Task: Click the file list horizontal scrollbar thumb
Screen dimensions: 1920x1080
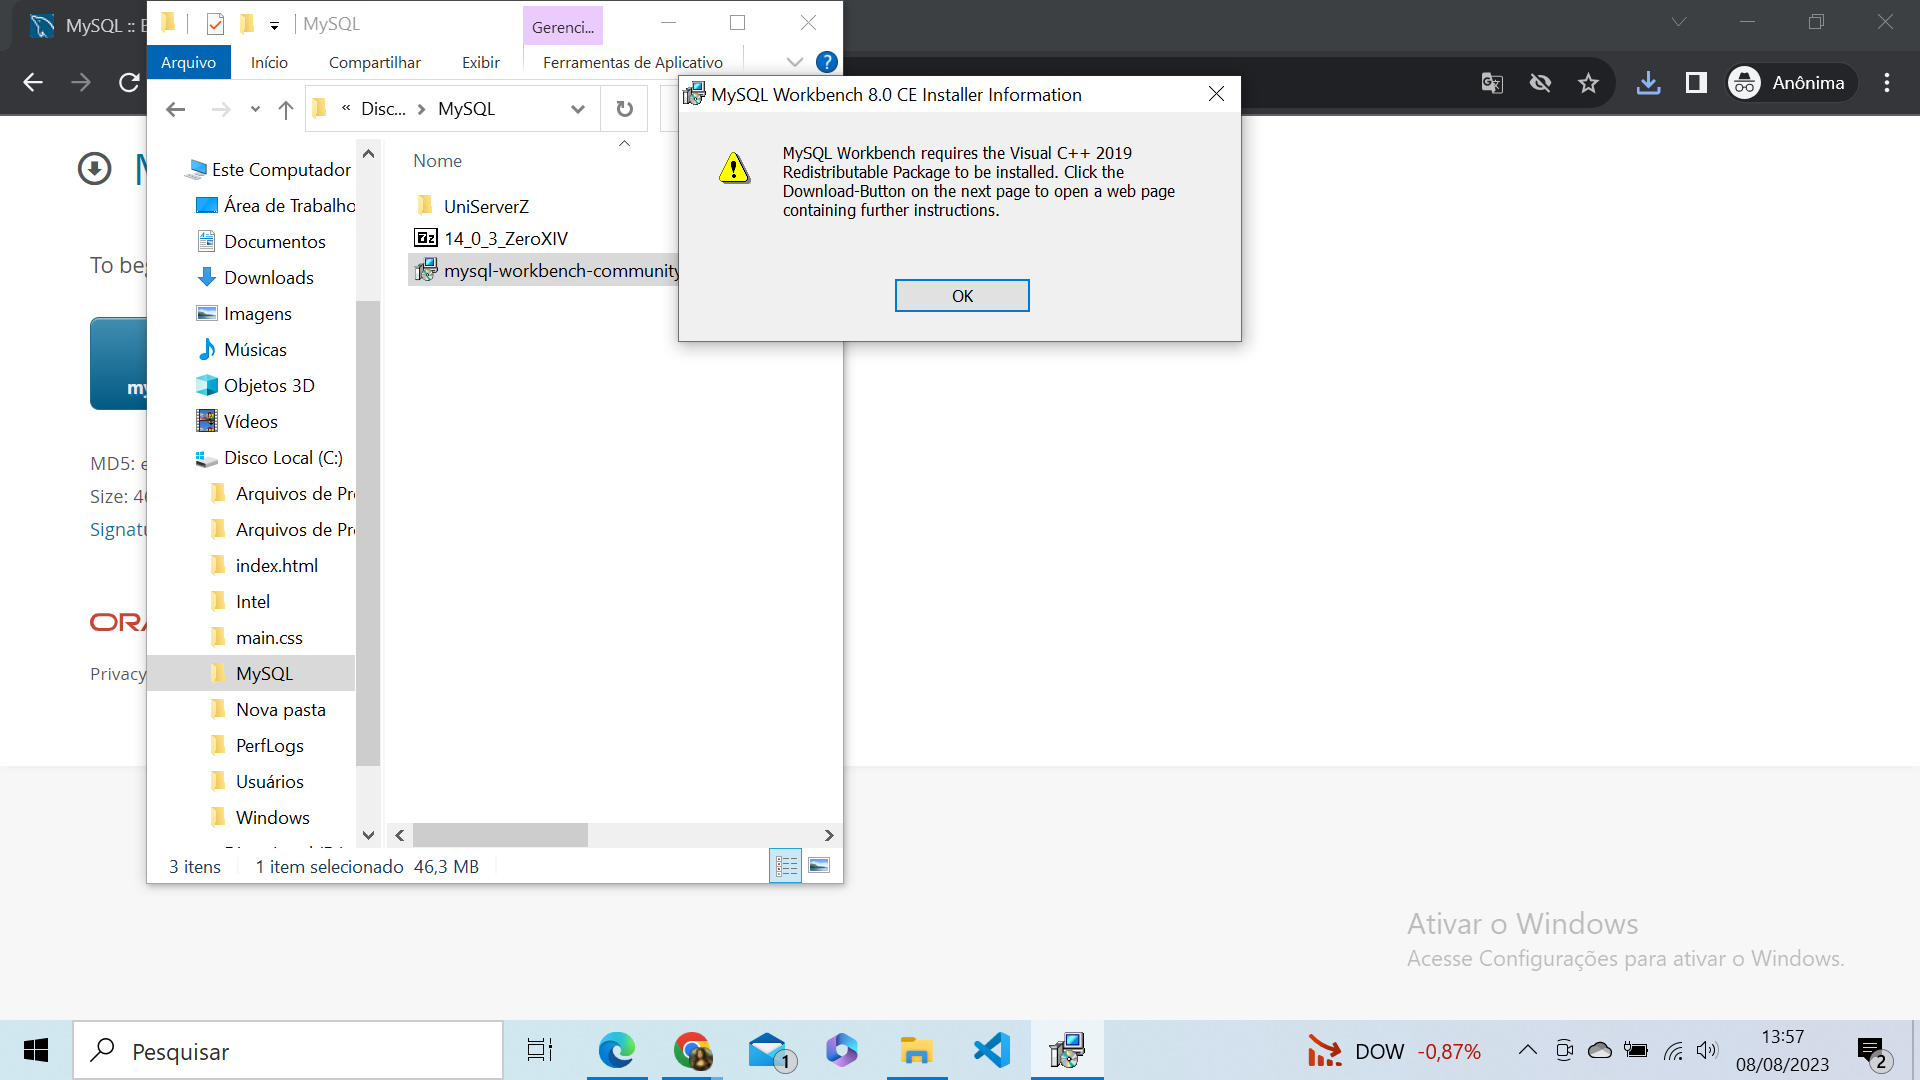Action: (500, 835)
